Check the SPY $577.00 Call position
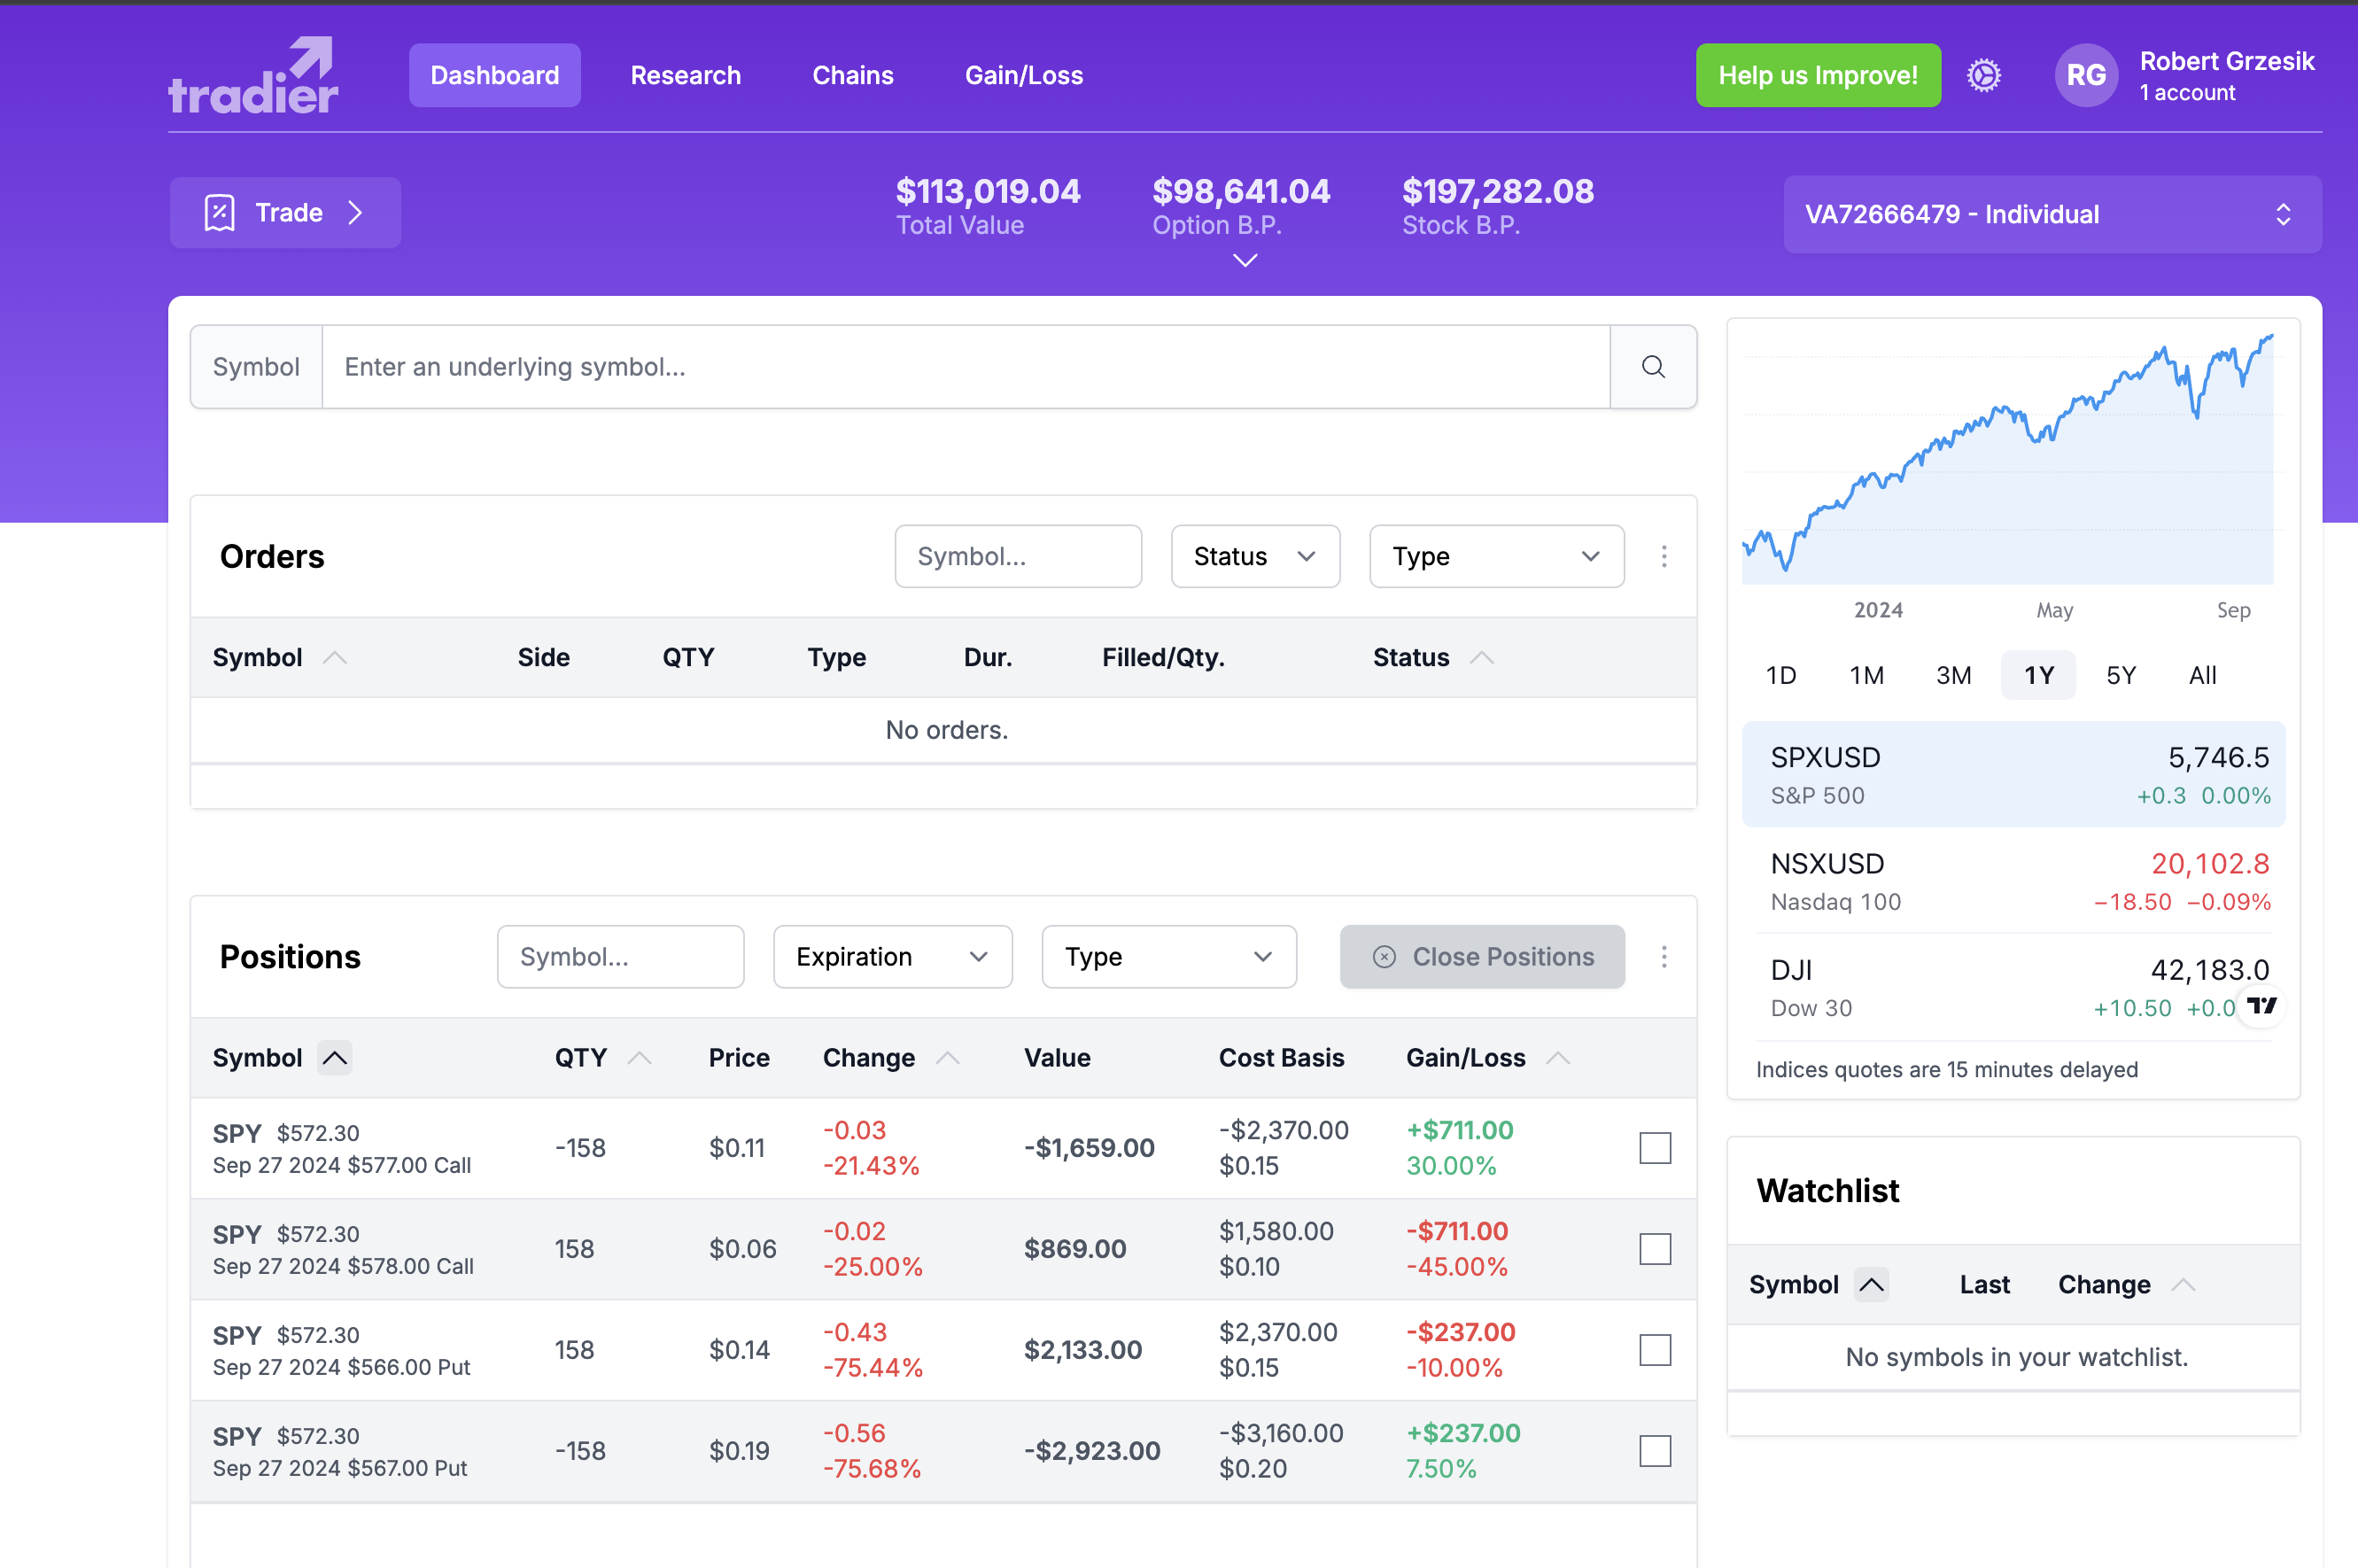Image resolution: width=2358 pixels, height=1568 pixels. [x=1654, y=1148]
